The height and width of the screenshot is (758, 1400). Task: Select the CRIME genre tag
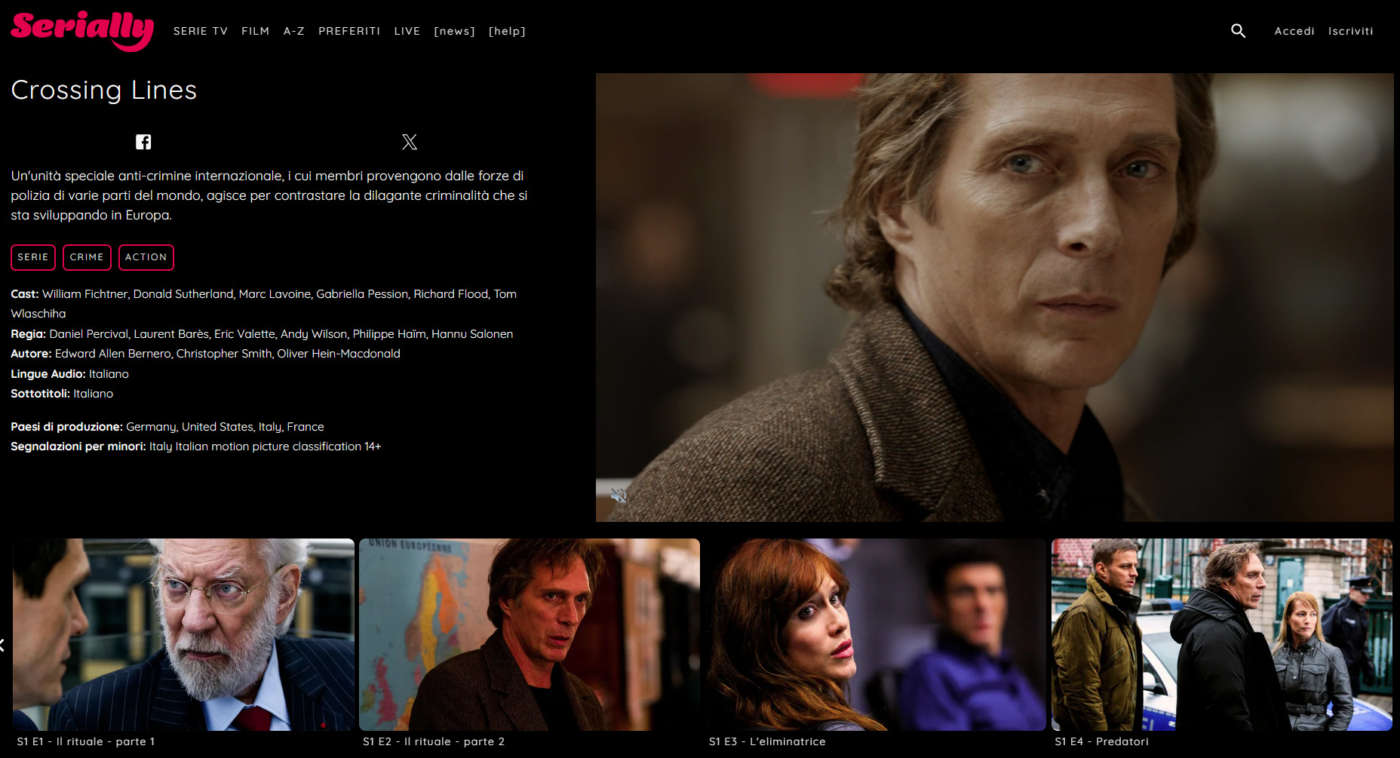87,257
